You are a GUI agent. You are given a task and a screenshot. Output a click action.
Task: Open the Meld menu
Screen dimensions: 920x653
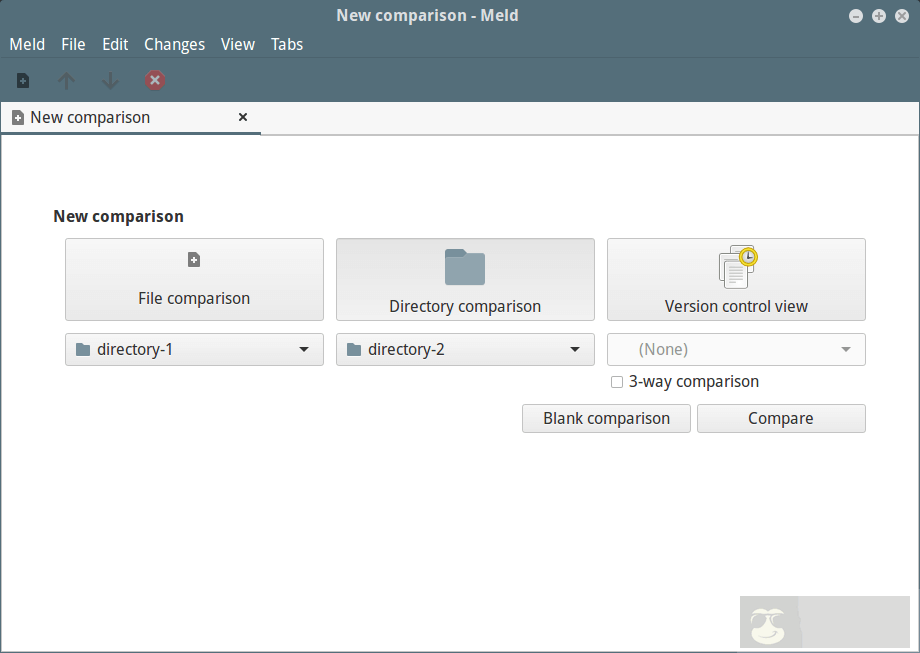point(27,44)
